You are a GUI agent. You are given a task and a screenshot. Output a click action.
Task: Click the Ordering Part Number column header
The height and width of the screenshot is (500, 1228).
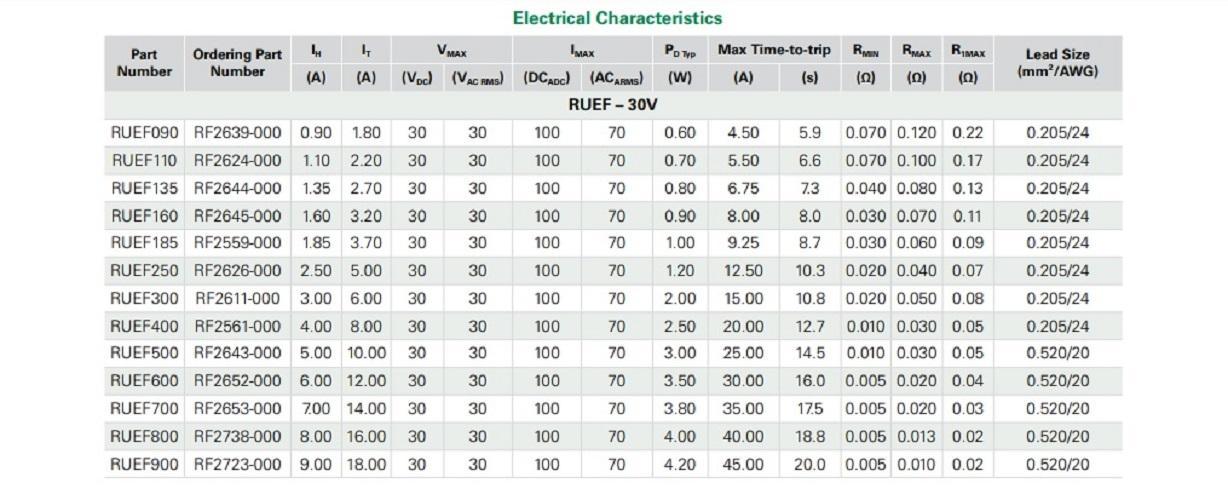[238, 62]
